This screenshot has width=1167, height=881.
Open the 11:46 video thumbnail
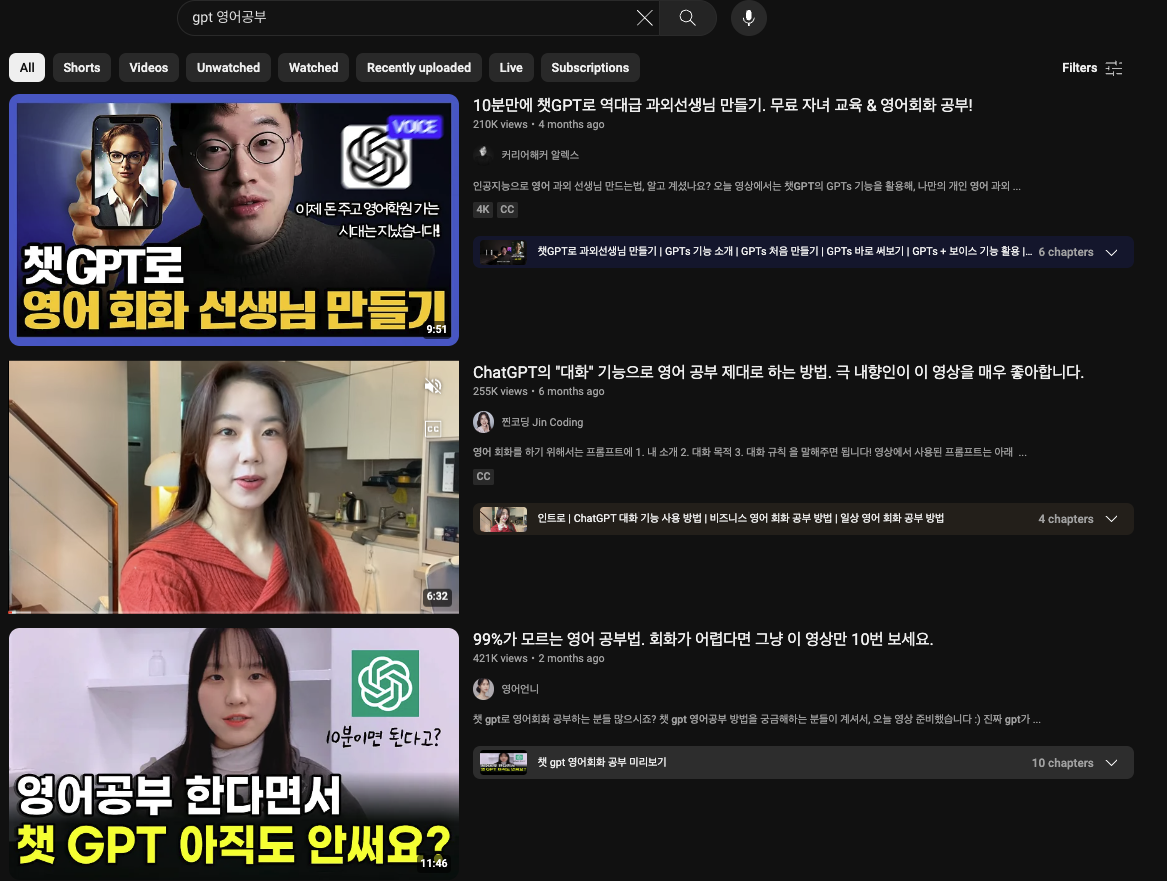click(234, 754)
